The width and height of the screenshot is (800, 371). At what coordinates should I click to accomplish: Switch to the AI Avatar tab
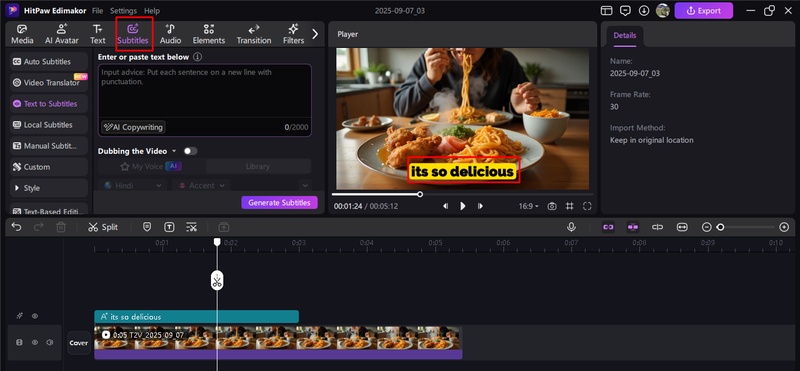62,34
